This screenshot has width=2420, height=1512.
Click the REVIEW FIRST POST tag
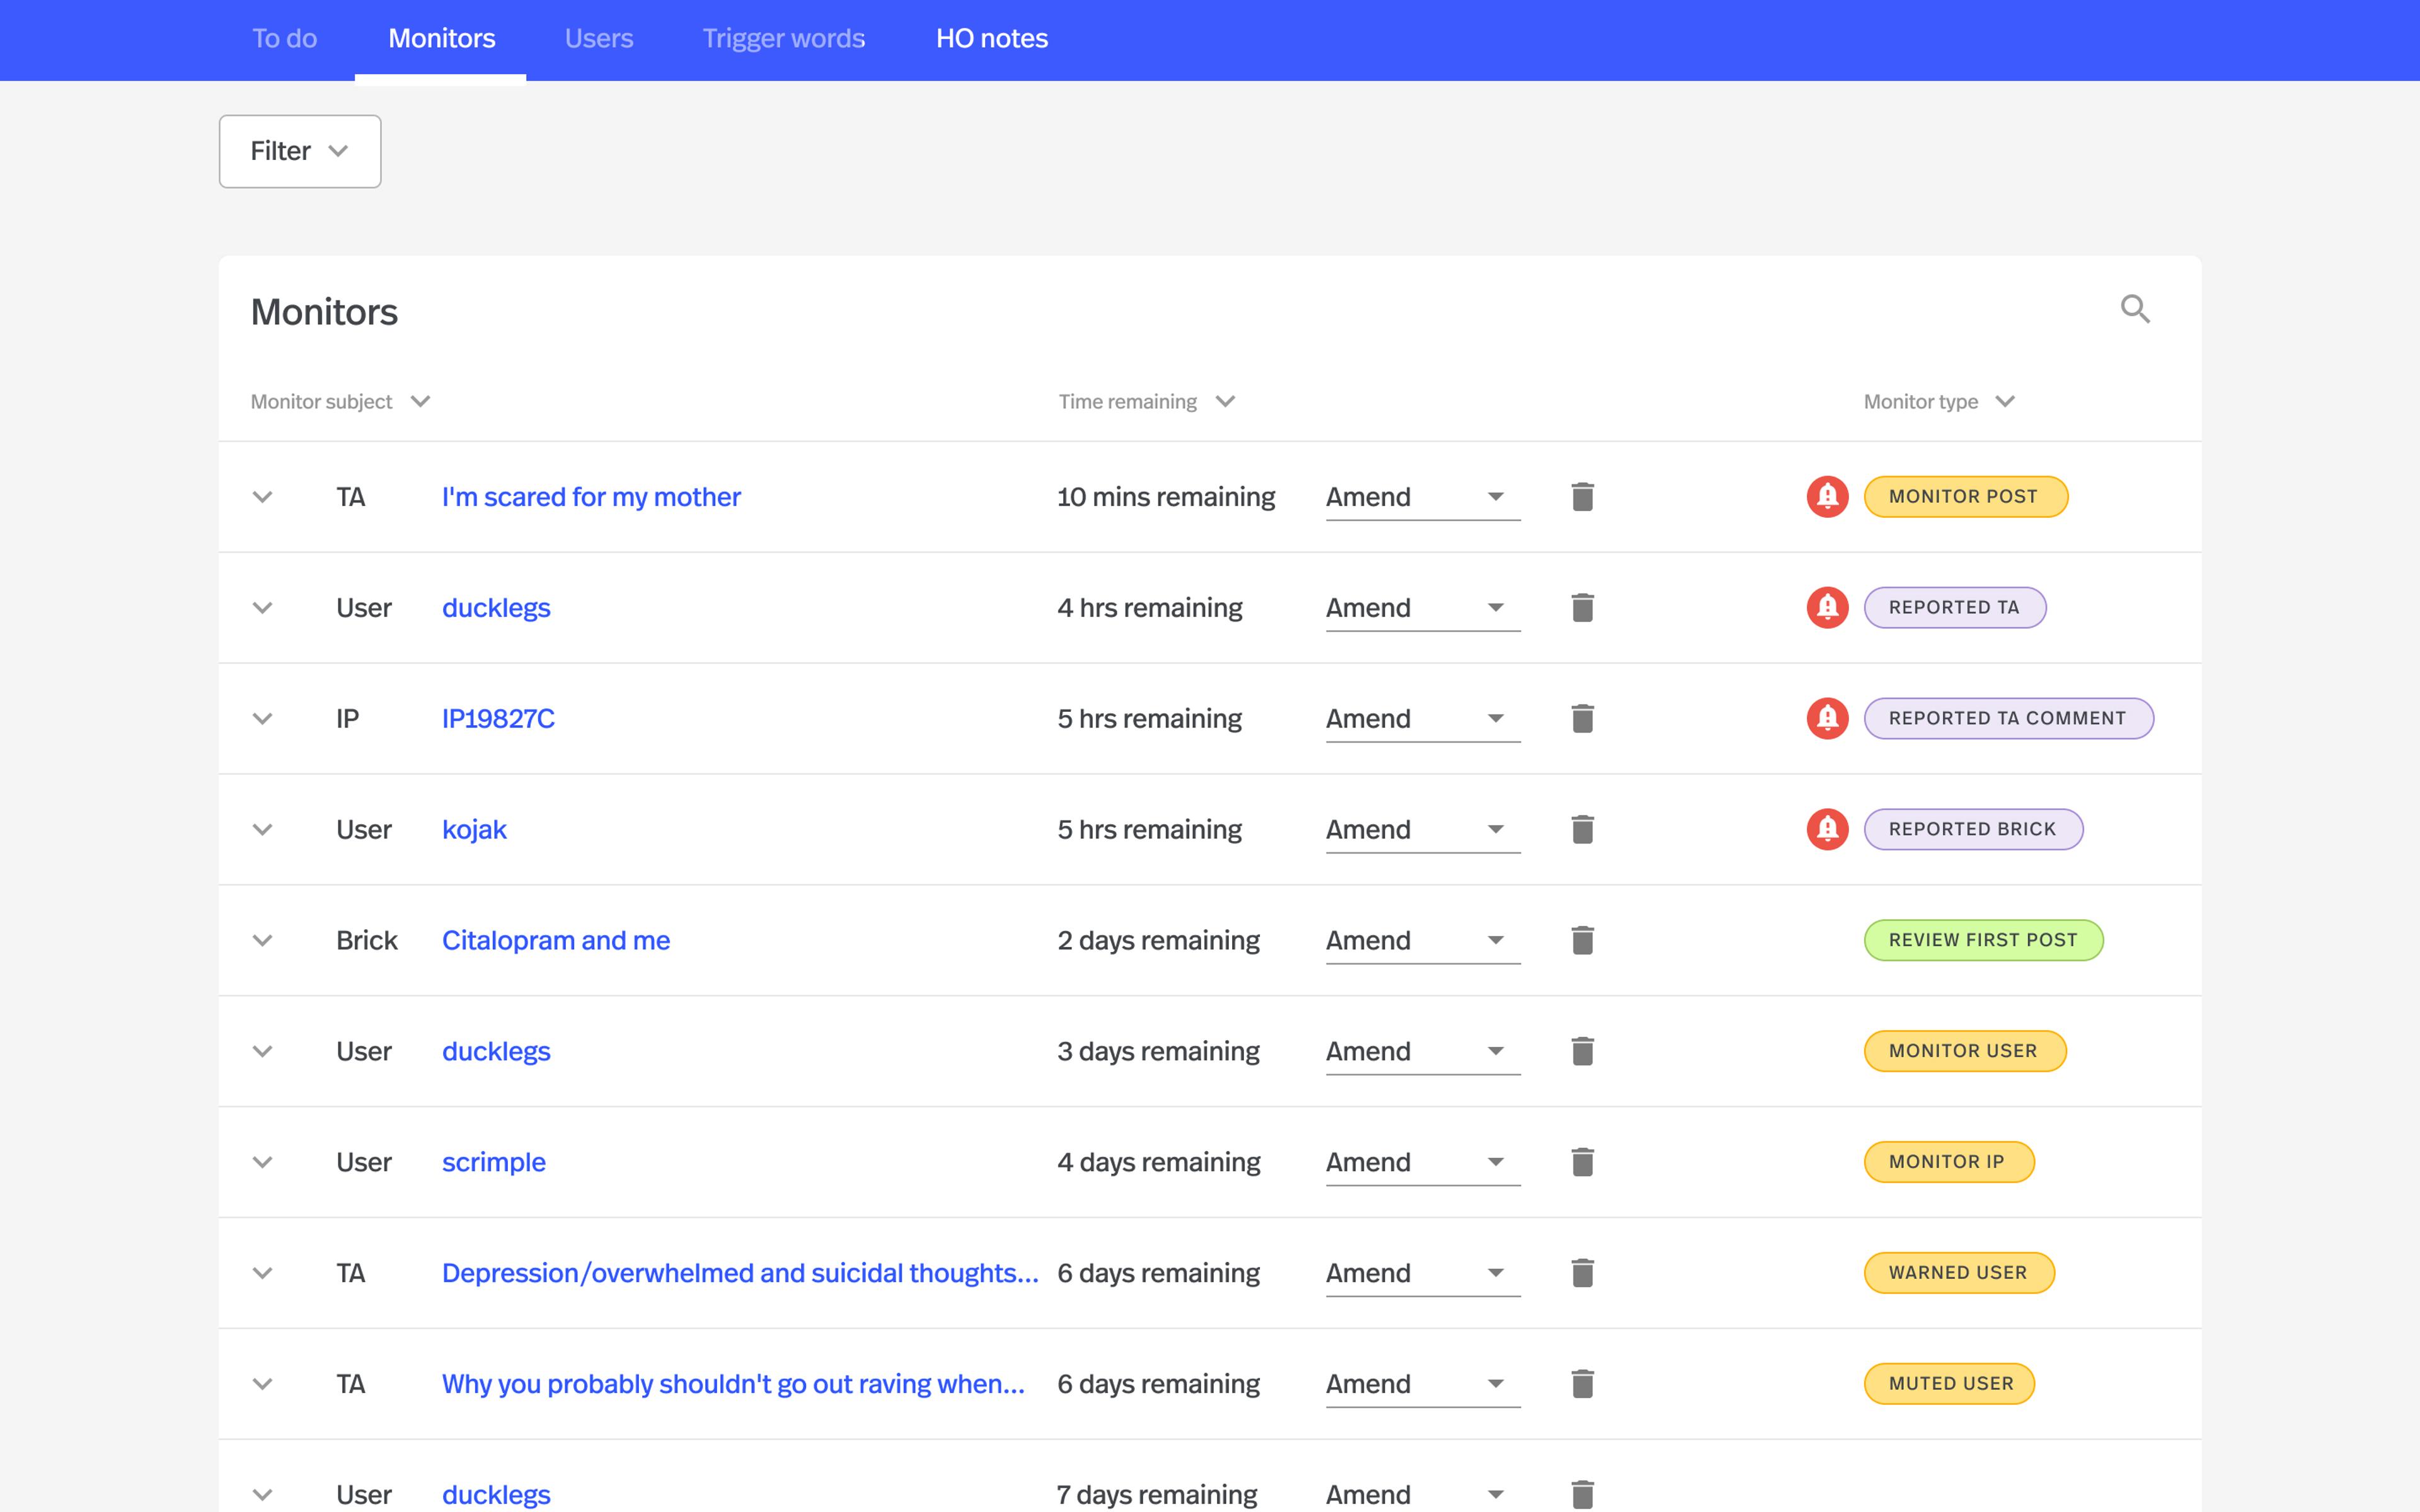(1982, 941)
